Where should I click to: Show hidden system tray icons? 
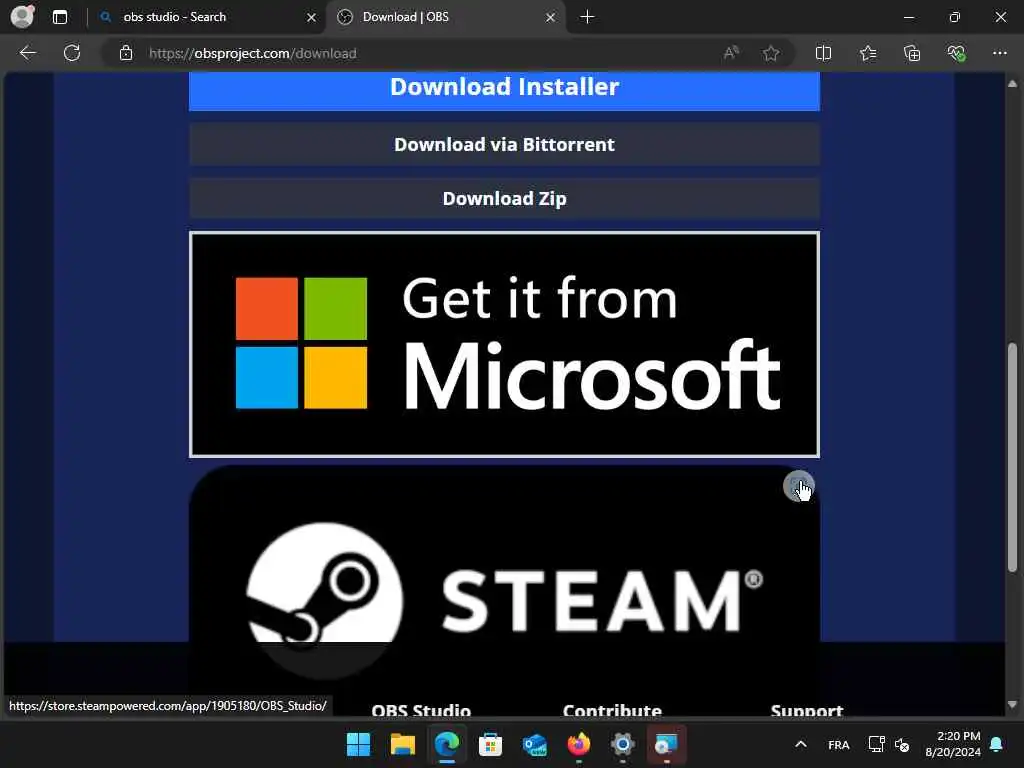tap(801, 744)
